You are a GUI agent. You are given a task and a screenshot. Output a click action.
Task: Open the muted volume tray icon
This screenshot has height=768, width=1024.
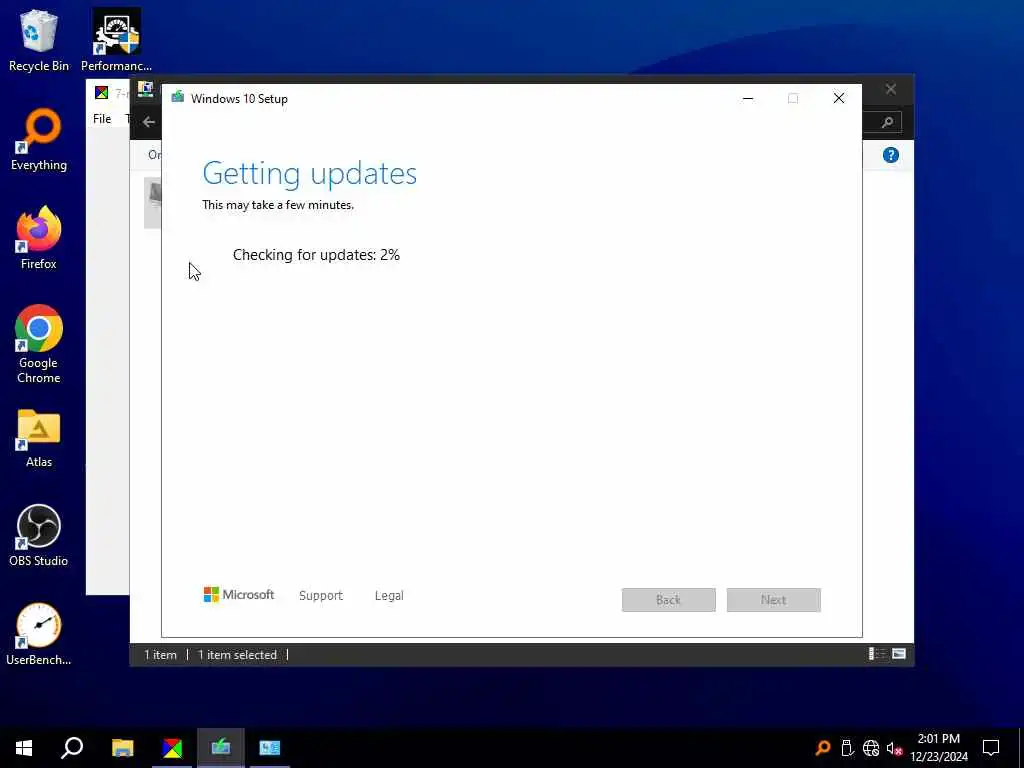pos(894,748)
